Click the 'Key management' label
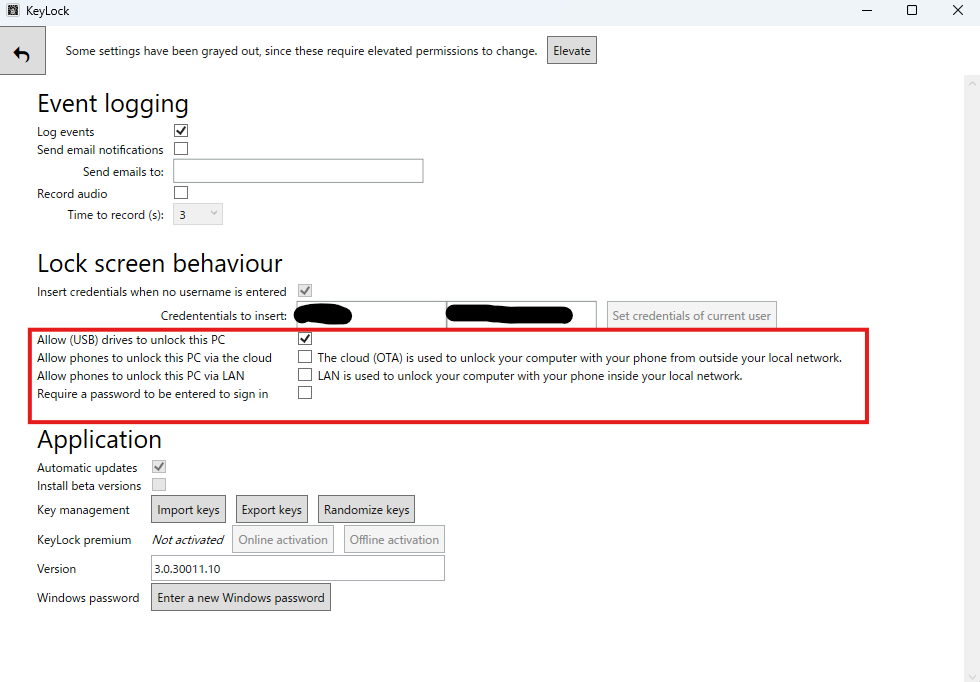This screenshot has width=980, height=682. tap(83, 509)
